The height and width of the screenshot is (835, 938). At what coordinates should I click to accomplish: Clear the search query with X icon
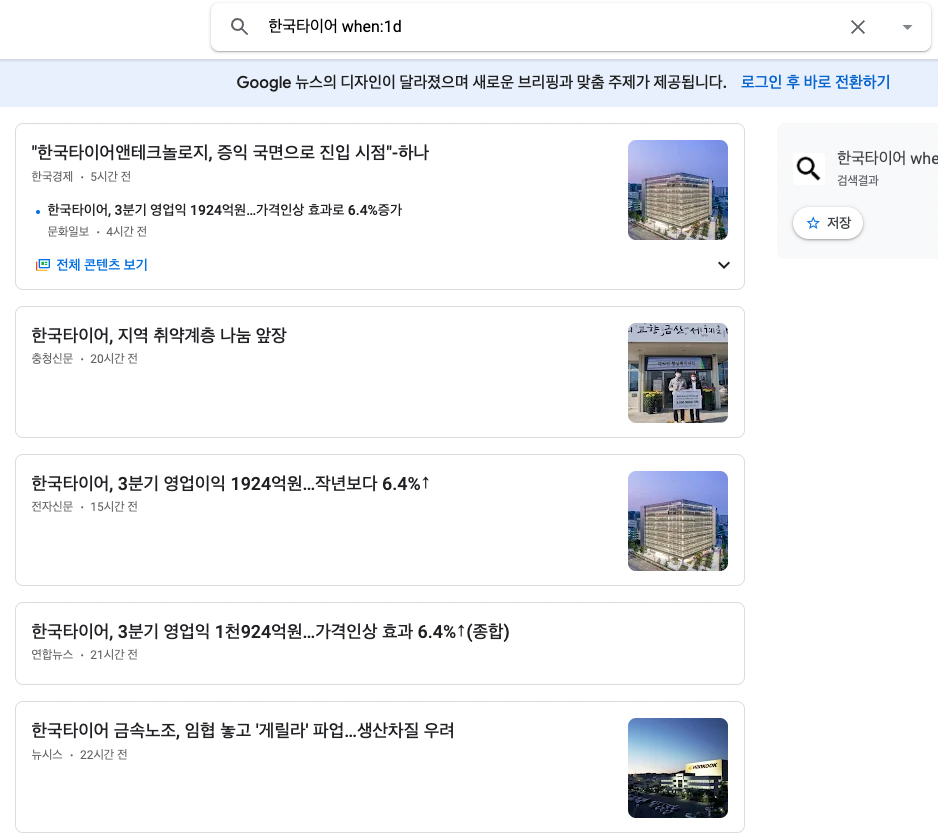point(858,27)
